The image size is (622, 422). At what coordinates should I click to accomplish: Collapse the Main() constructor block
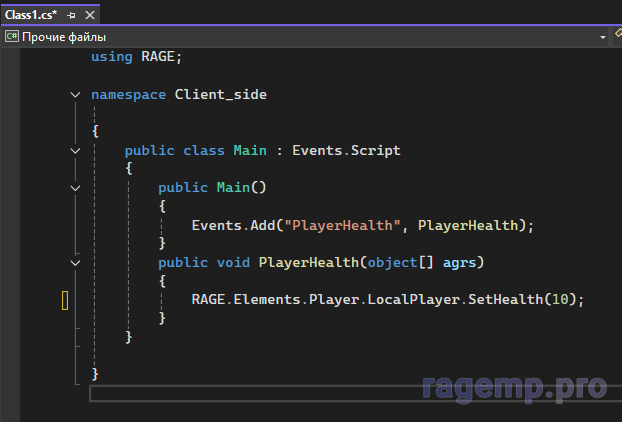click(76, 187)
